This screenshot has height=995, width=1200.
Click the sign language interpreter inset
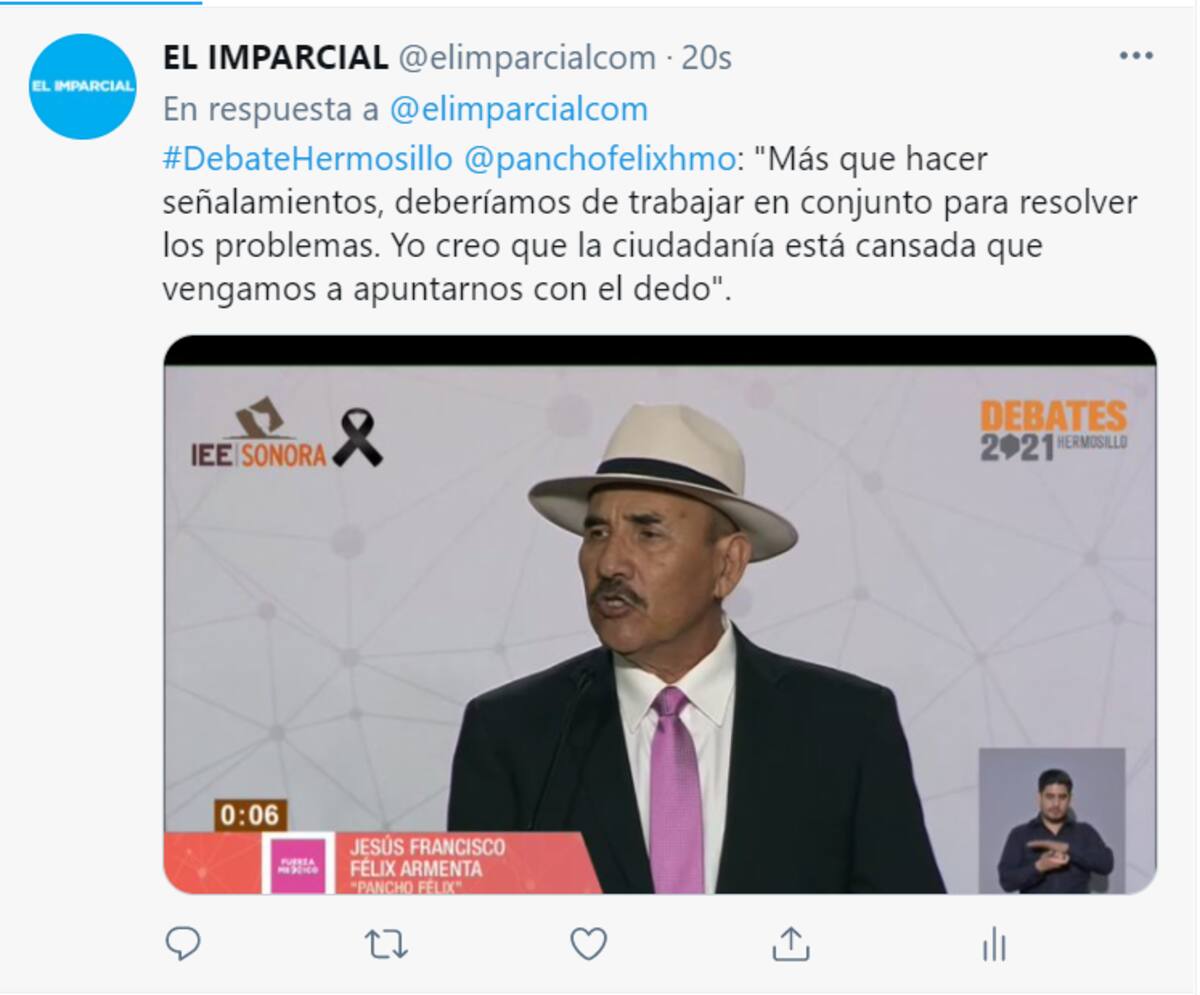(x=1052, y=821)
